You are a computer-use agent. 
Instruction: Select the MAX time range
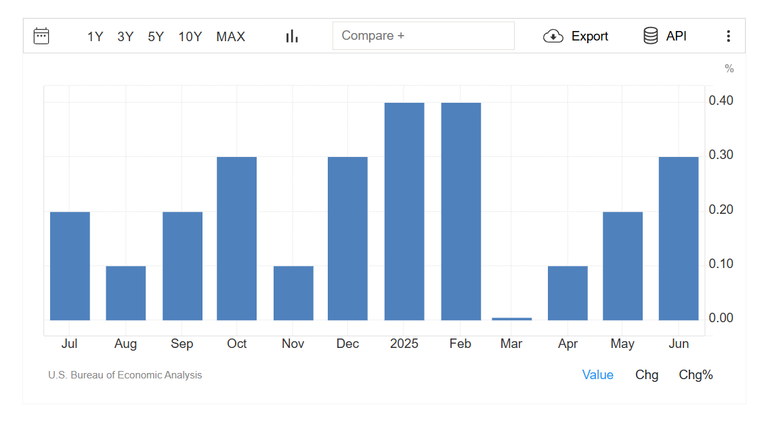click(231, 37)
